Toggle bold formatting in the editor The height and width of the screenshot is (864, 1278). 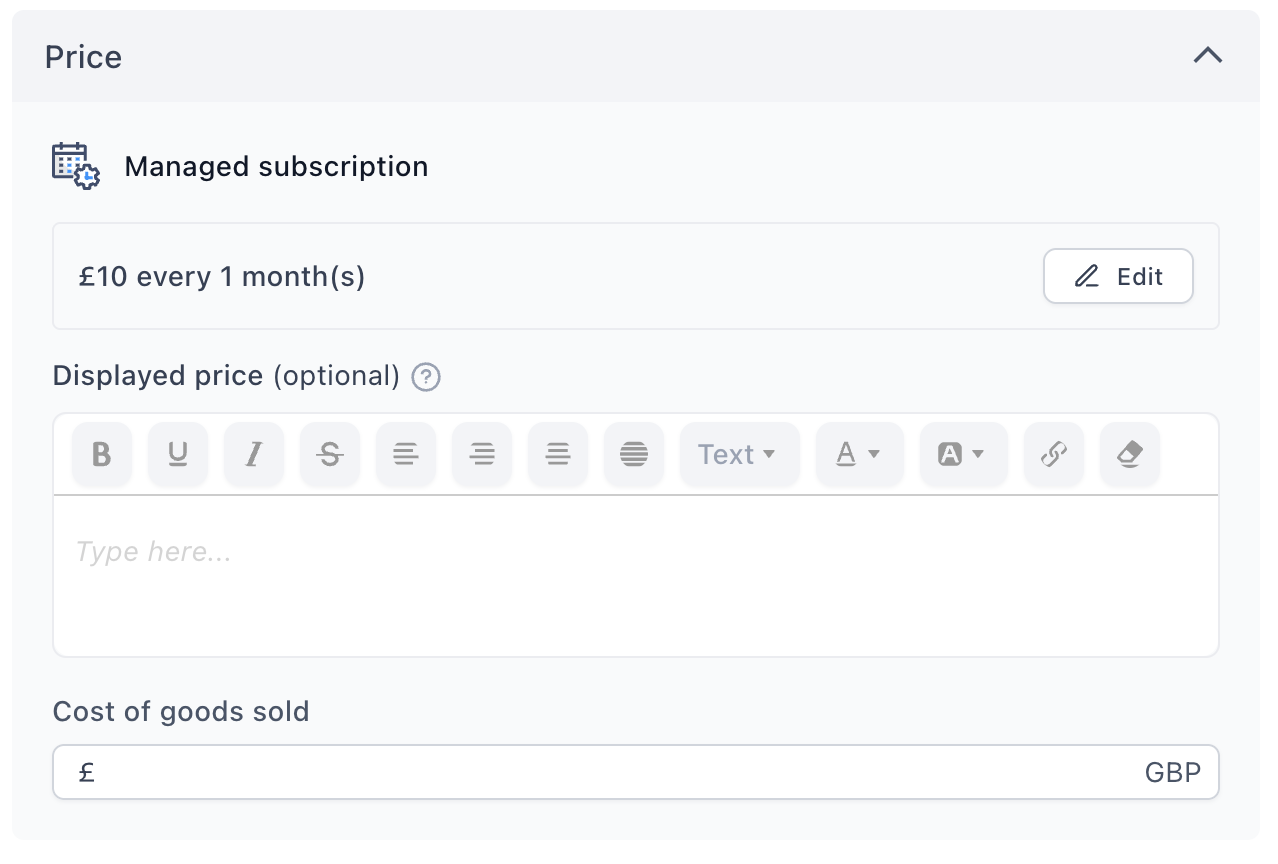pyautogui.click(x=102, y=454)
